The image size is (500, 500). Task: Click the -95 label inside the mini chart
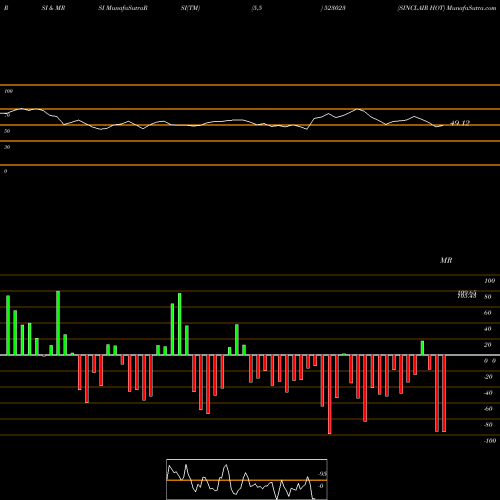pos(322,474)
